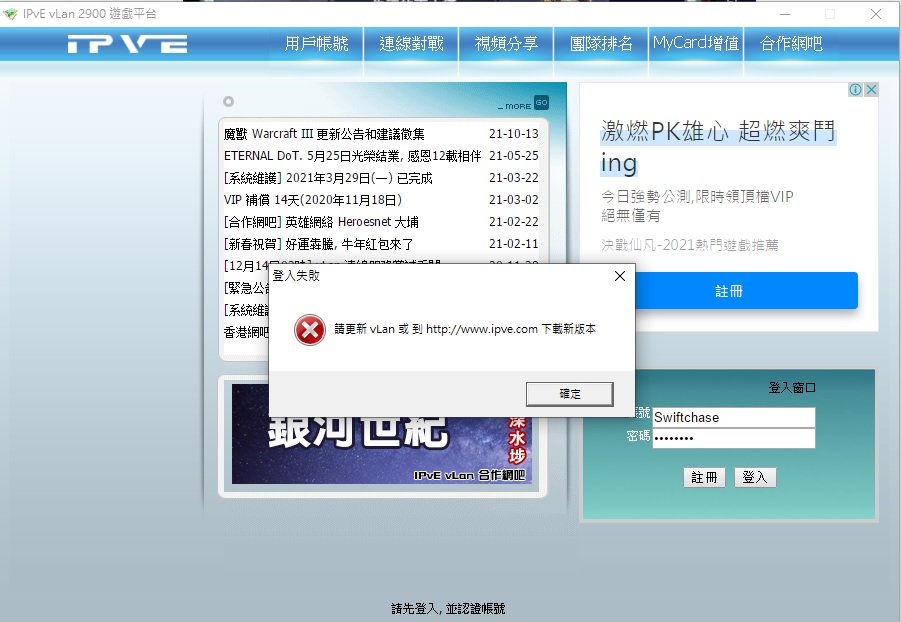This screenshot has height=622, width=901.
Task: Click the IPvE vLan app icon in the title bar
Action: [x=10, y=14]
